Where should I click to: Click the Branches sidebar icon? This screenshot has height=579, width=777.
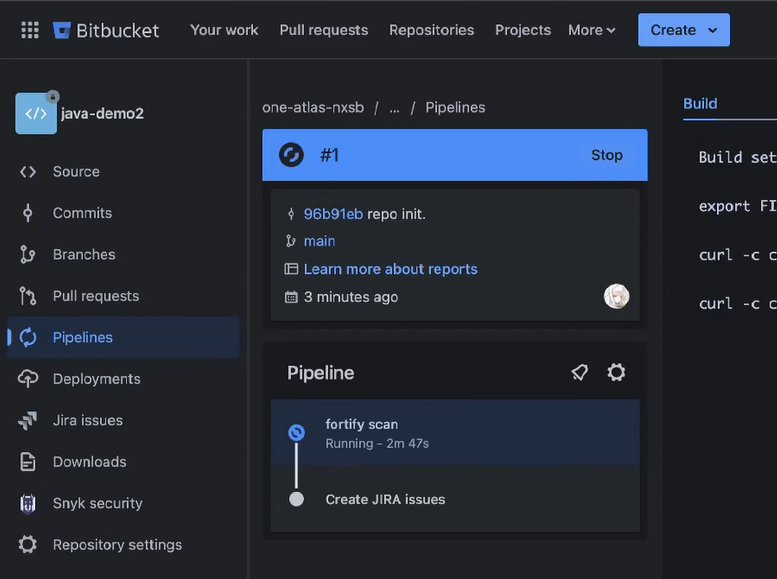28,254
